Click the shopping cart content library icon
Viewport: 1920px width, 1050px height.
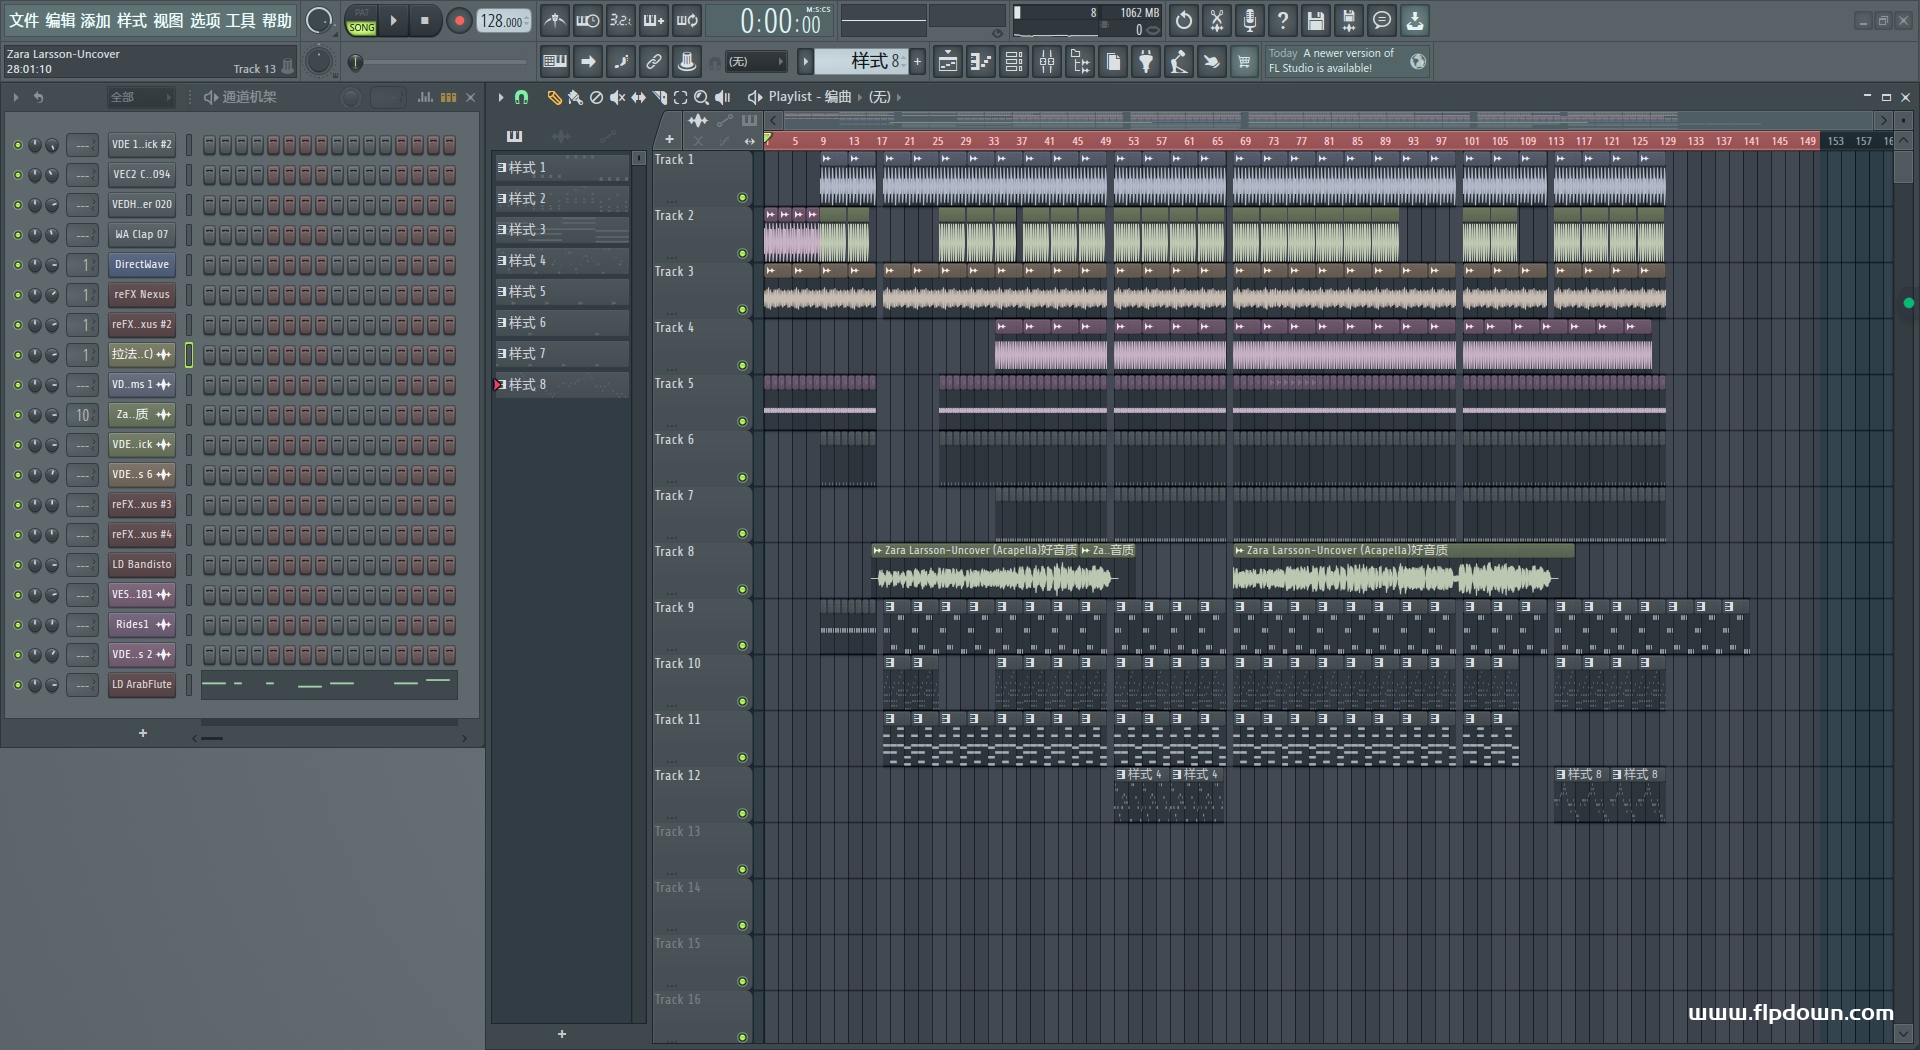click(1244, 62)
